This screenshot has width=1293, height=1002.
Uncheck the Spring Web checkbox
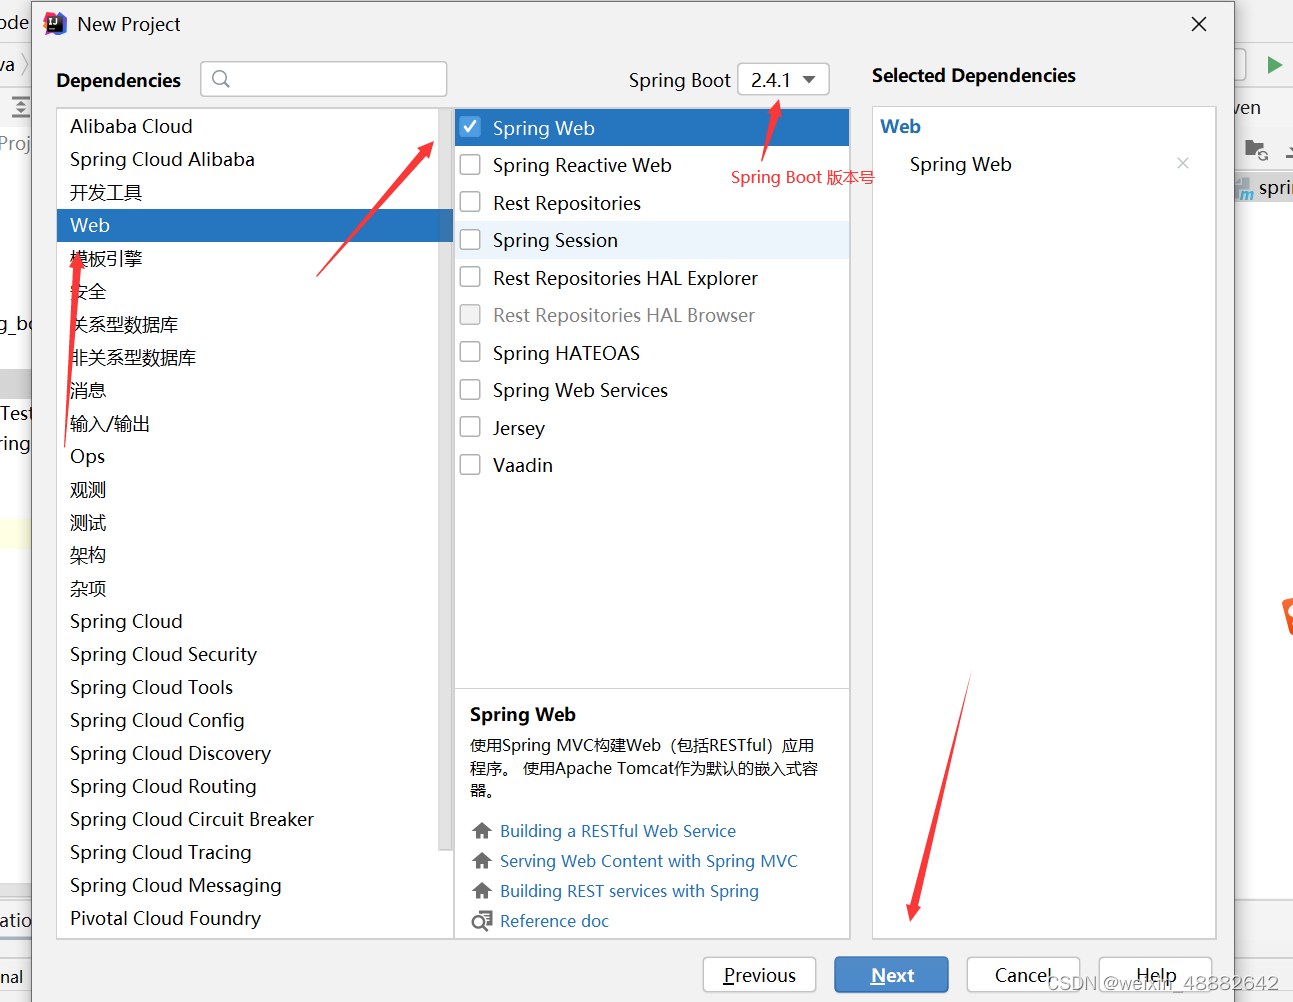tap(470, 127)
